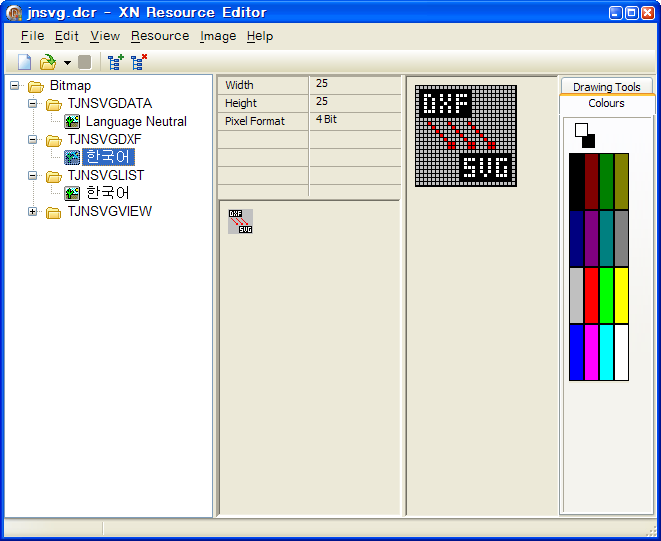The image size is (661, 541).
Task: Select 한국어 item under TJNSVGDXF
Action: pyautogui.click(x=108, y=157)
